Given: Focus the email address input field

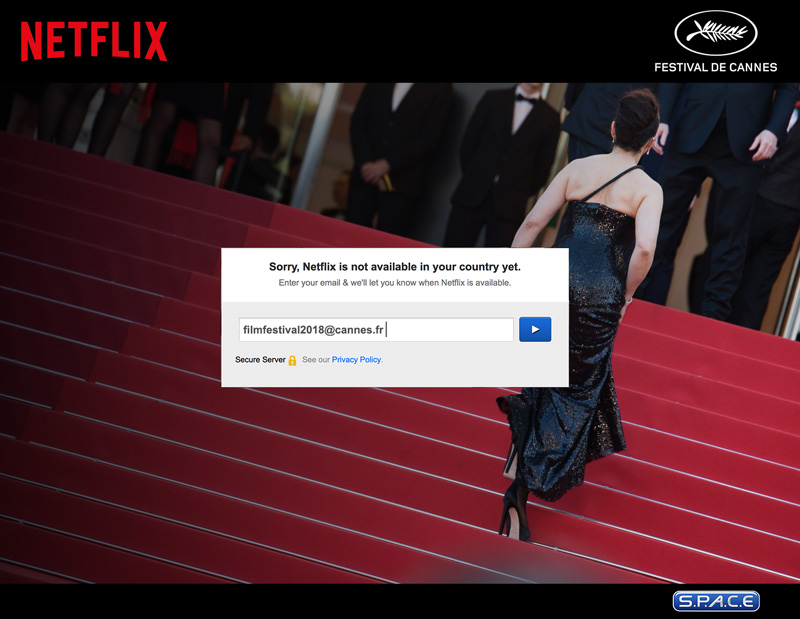Looking at the screenshot, I should point(375,330).
